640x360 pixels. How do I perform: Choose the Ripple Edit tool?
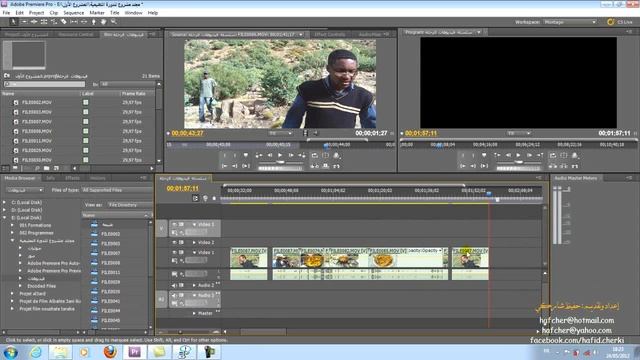(x=34, y=22)
